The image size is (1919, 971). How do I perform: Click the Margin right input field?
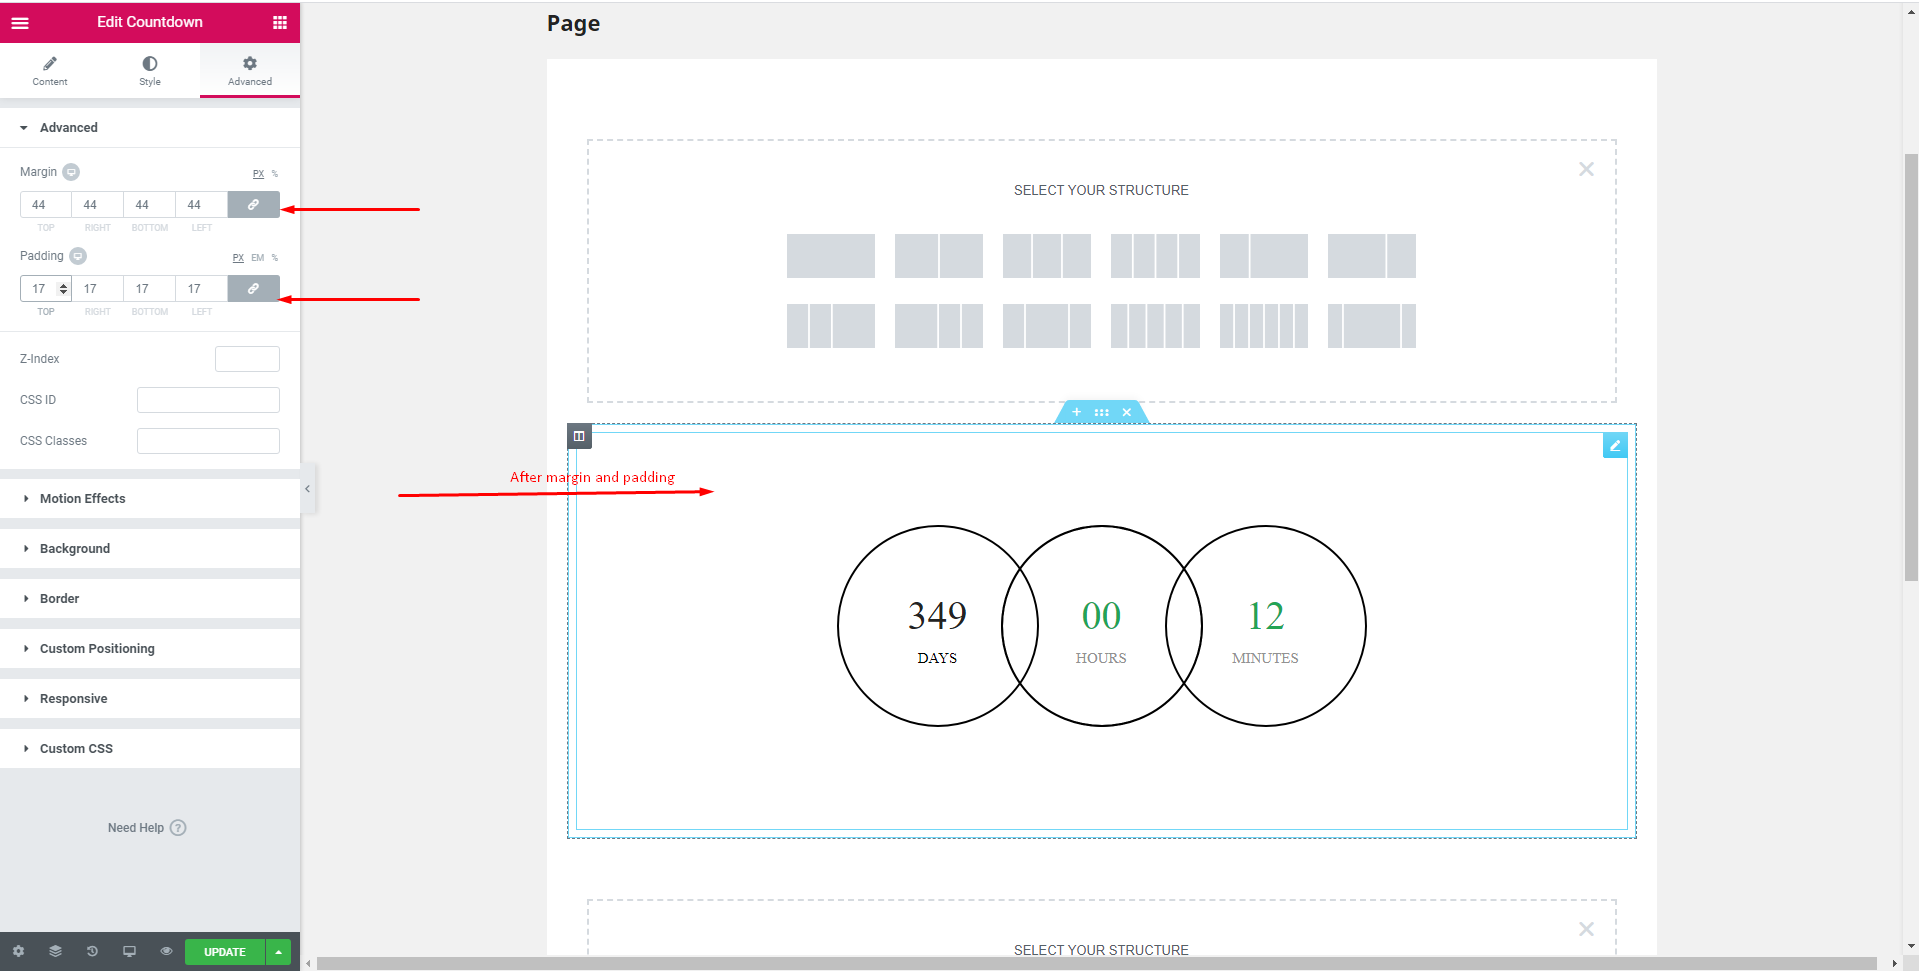(97, 205)
